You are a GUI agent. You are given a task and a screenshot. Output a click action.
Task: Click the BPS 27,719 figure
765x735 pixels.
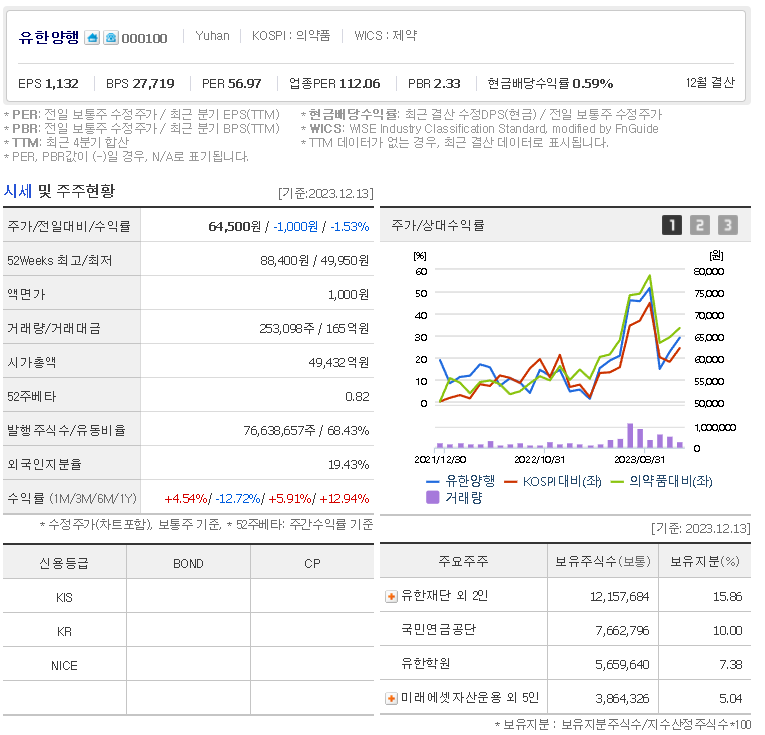pos(140,84)
